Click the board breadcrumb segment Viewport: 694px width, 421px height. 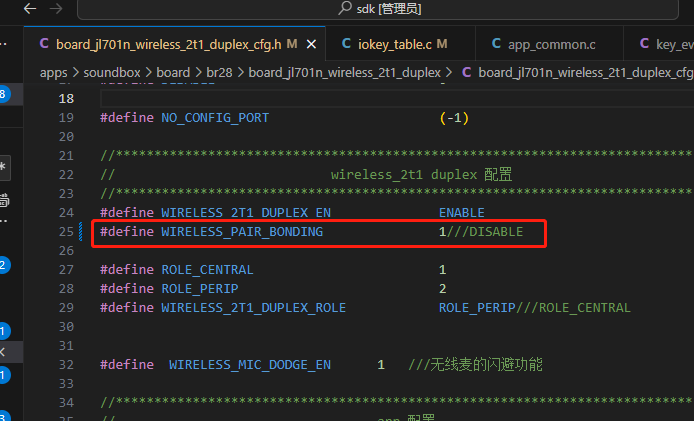pos(173,73)
